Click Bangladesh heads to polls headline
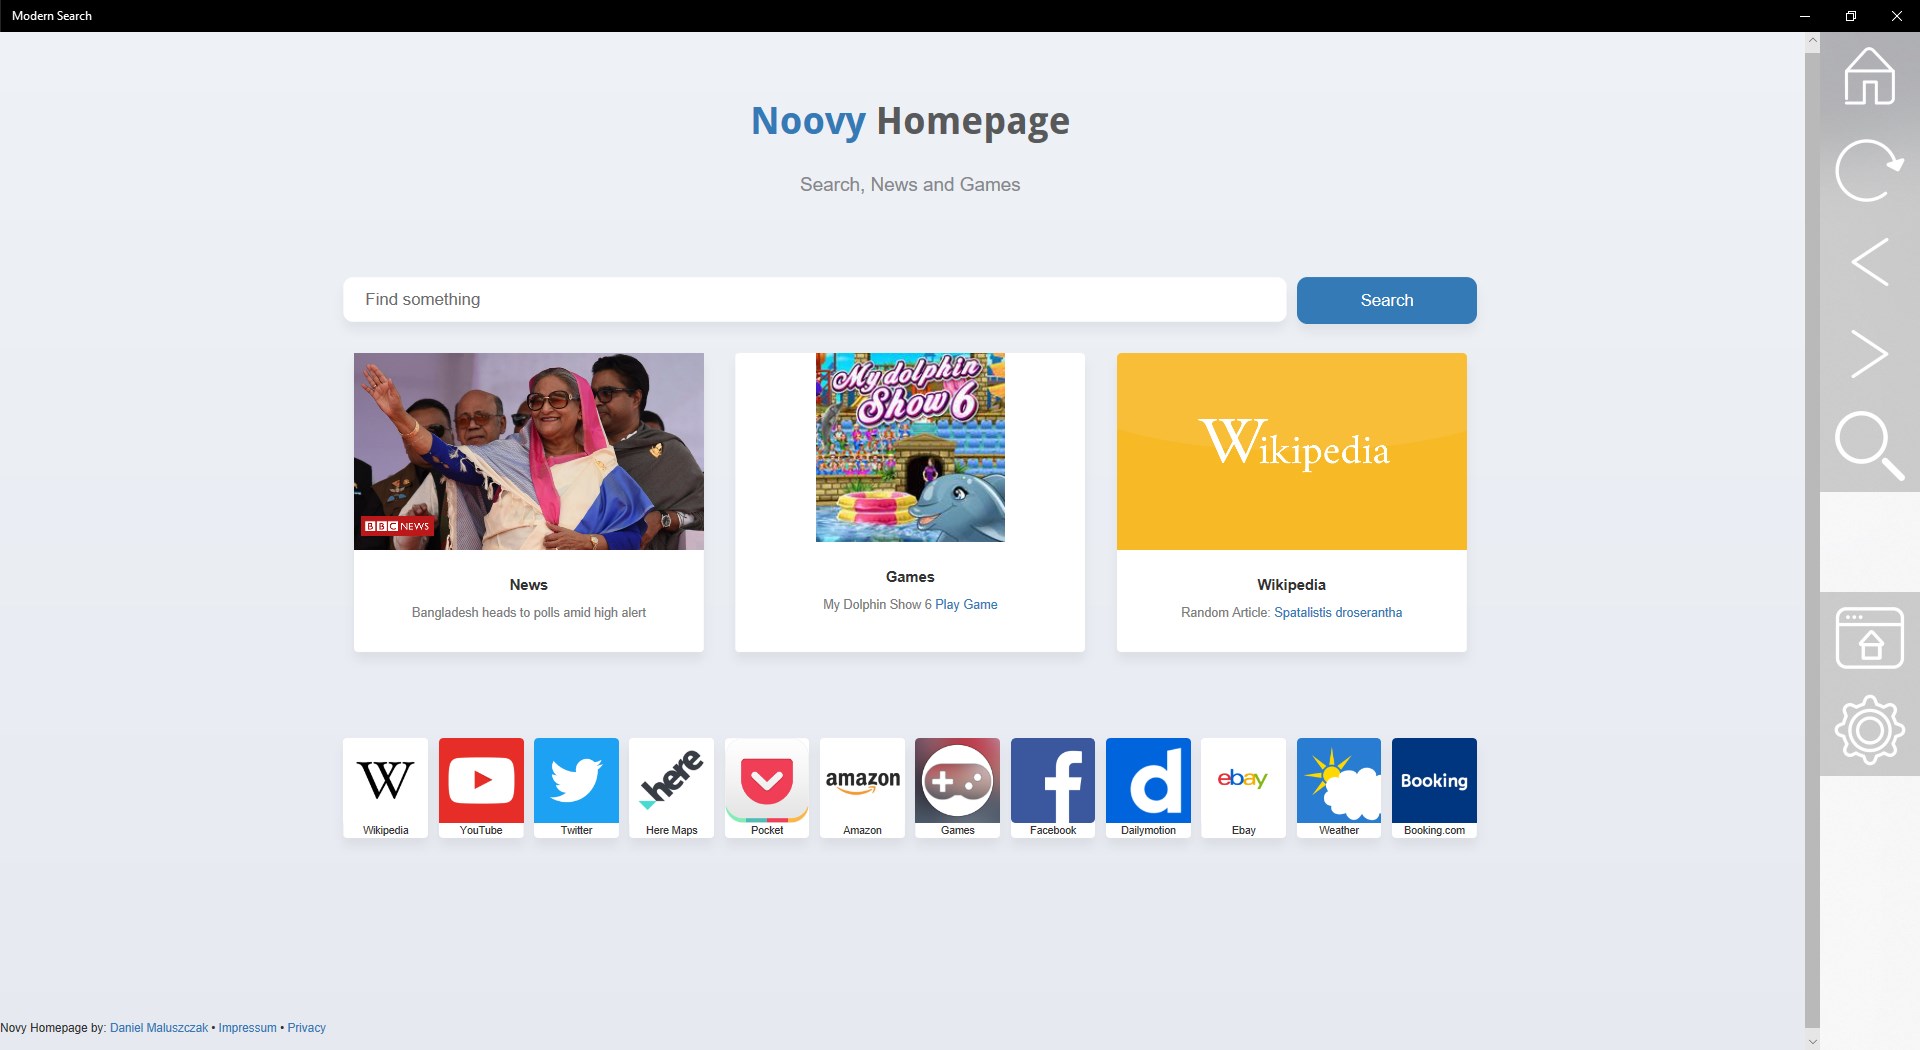The height and width of the screenshot is (1050, 1920). click(x=529, y=613)
